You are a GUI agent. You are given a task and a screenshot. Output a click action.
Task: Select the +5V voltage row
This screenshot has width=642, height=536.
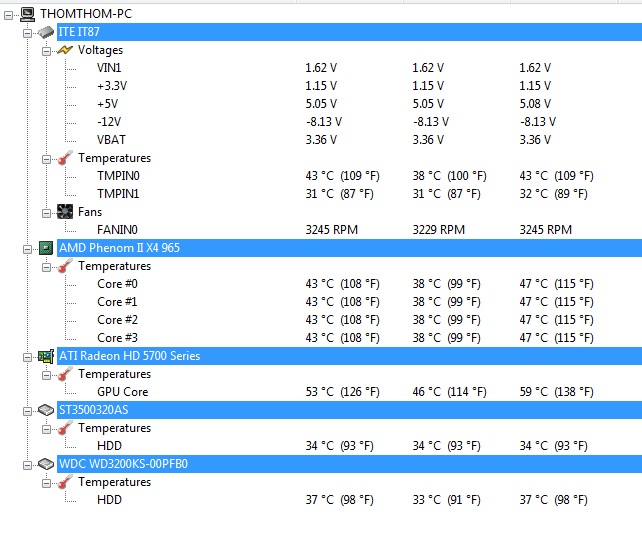pyautogui.click(x=349, y=104)
